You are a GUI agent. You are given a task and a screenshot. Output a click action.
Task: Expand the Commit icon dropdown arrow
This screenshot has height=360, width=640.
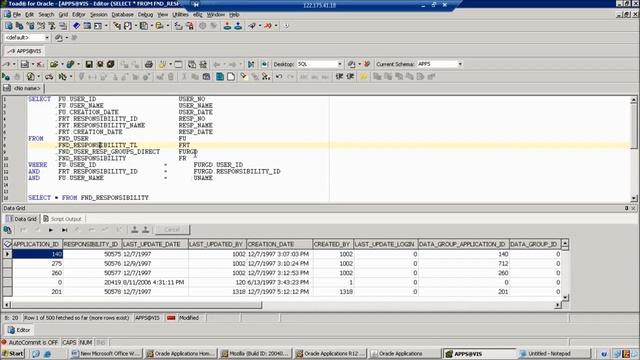click(x=260, y=26)
